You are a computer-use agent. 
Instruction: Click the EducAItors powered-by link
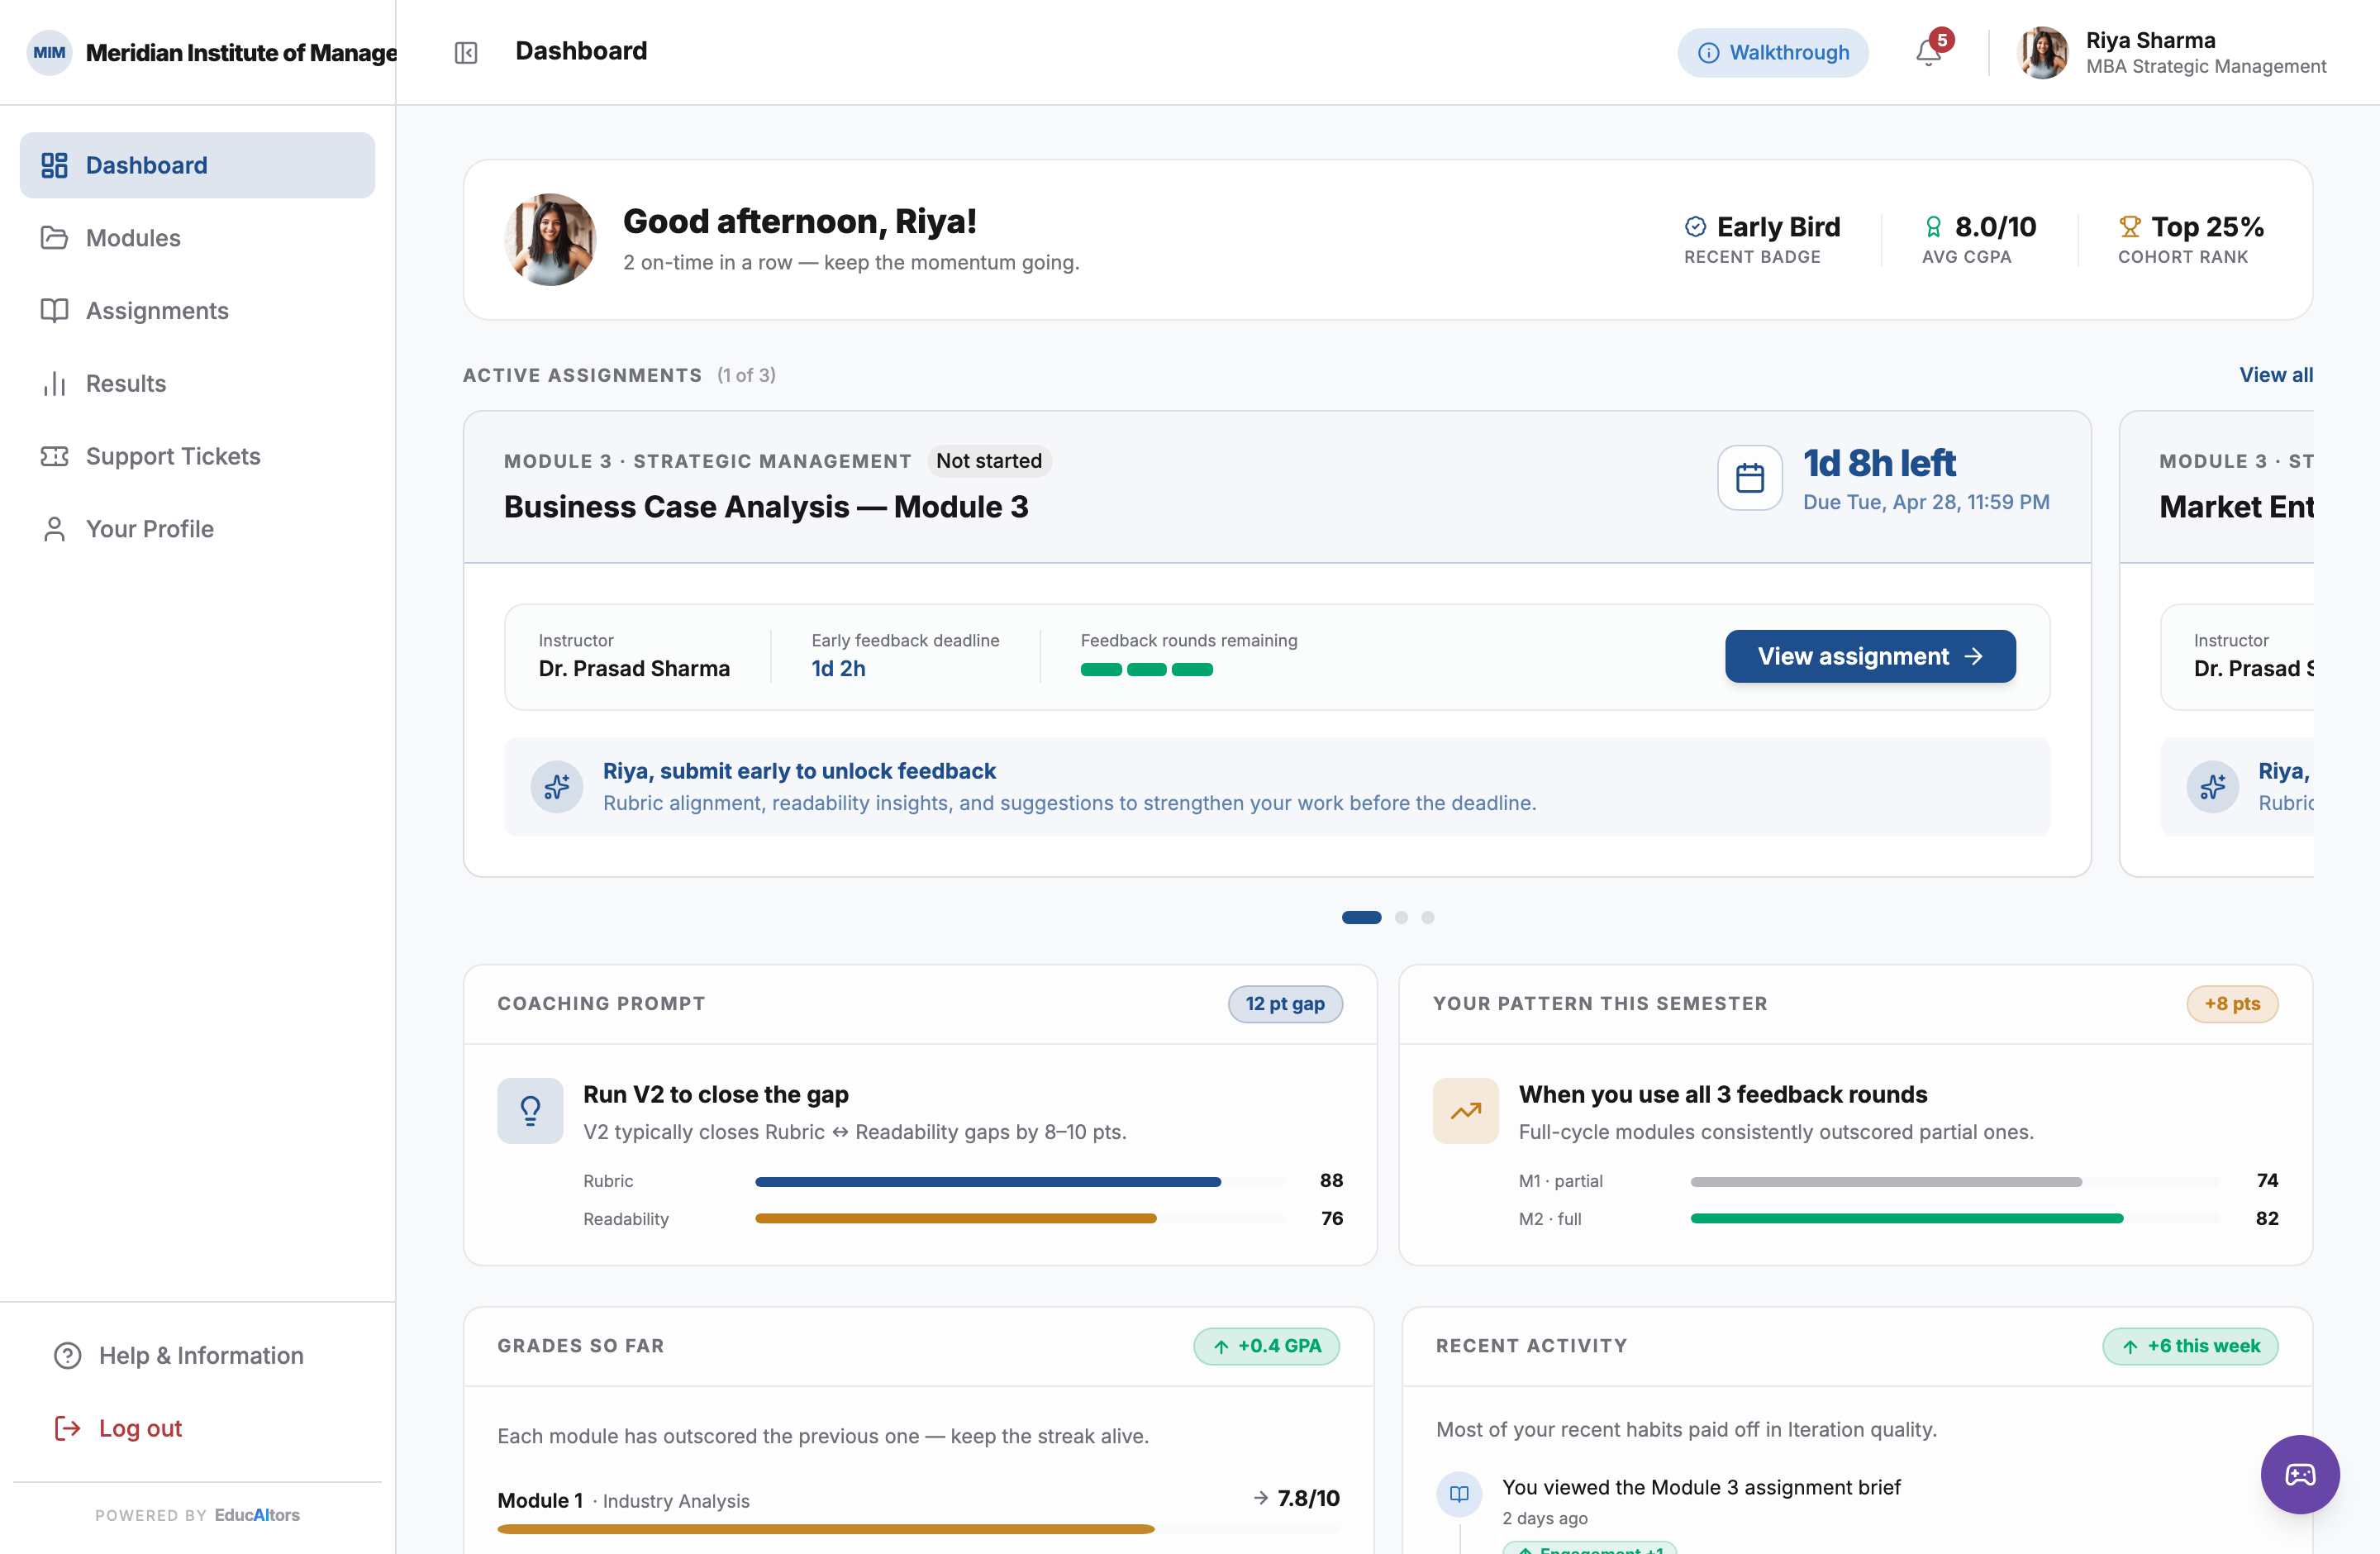coord(257,1515)
